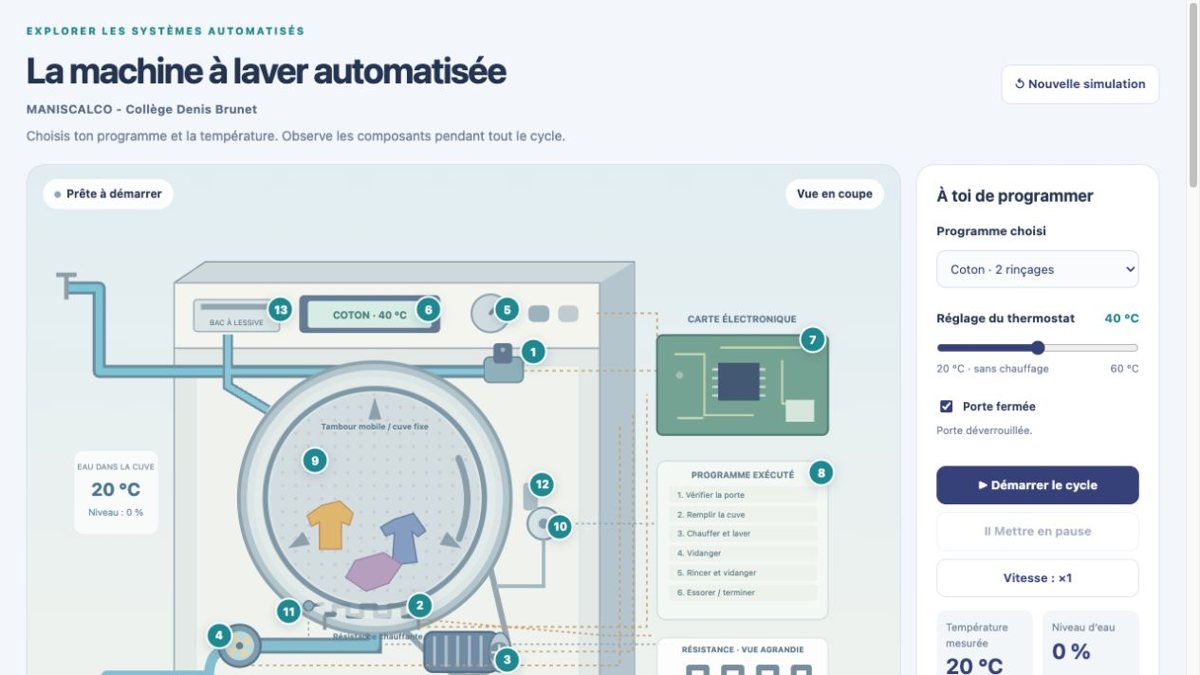The image size is (1200, 675).
Task: Click step 3. Chauffer et laver
Action: (x=743, y=534)
